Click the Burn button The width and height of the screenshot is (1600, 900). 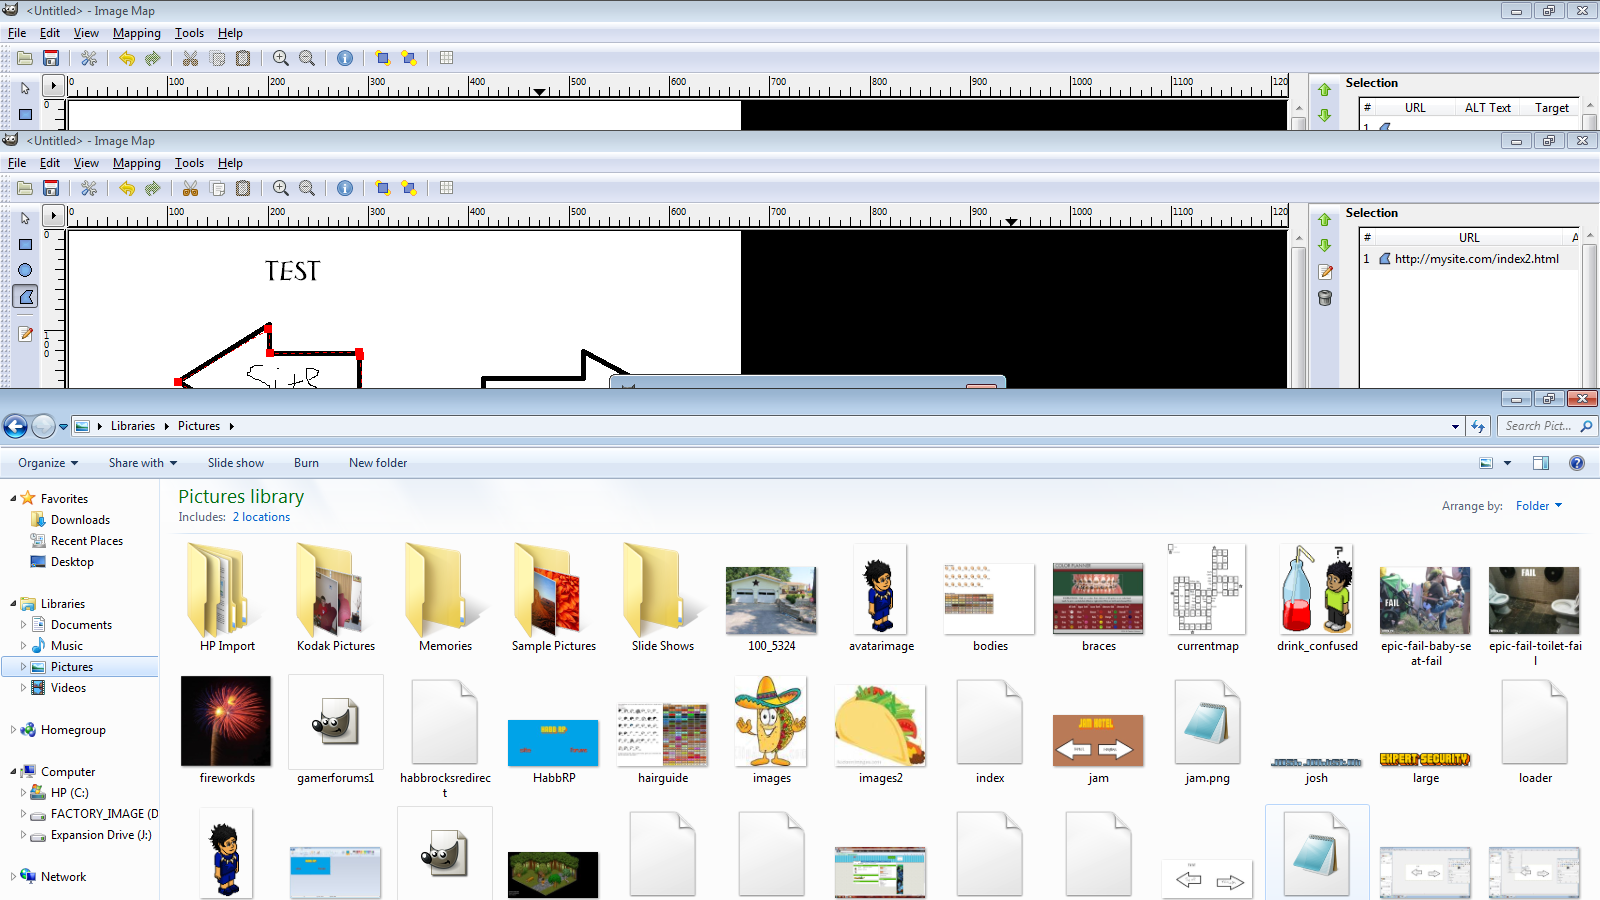(306, 463)
